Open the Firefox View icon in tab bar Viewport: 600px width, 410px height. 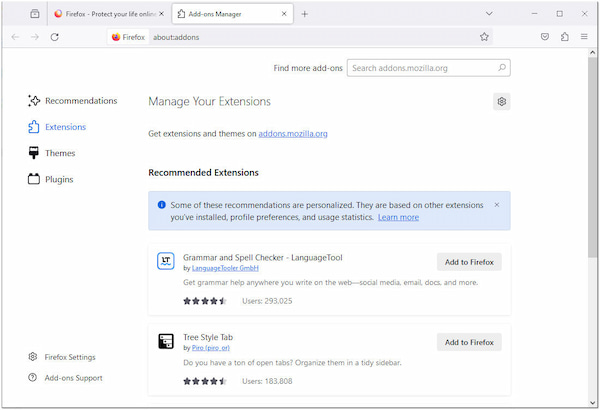point(35,14)
